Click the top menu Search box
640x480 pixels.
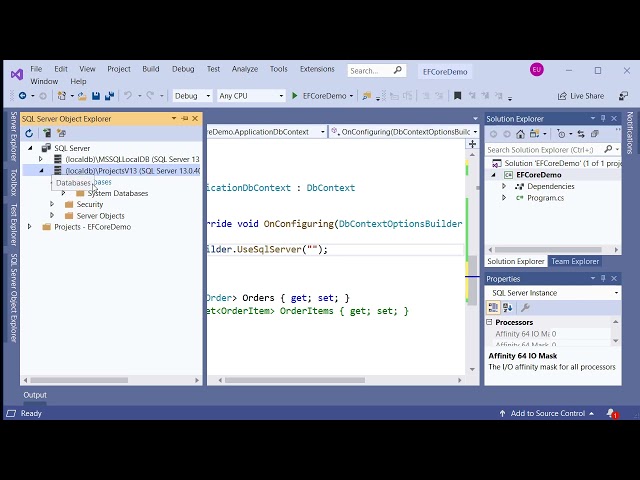click(376, 71)
